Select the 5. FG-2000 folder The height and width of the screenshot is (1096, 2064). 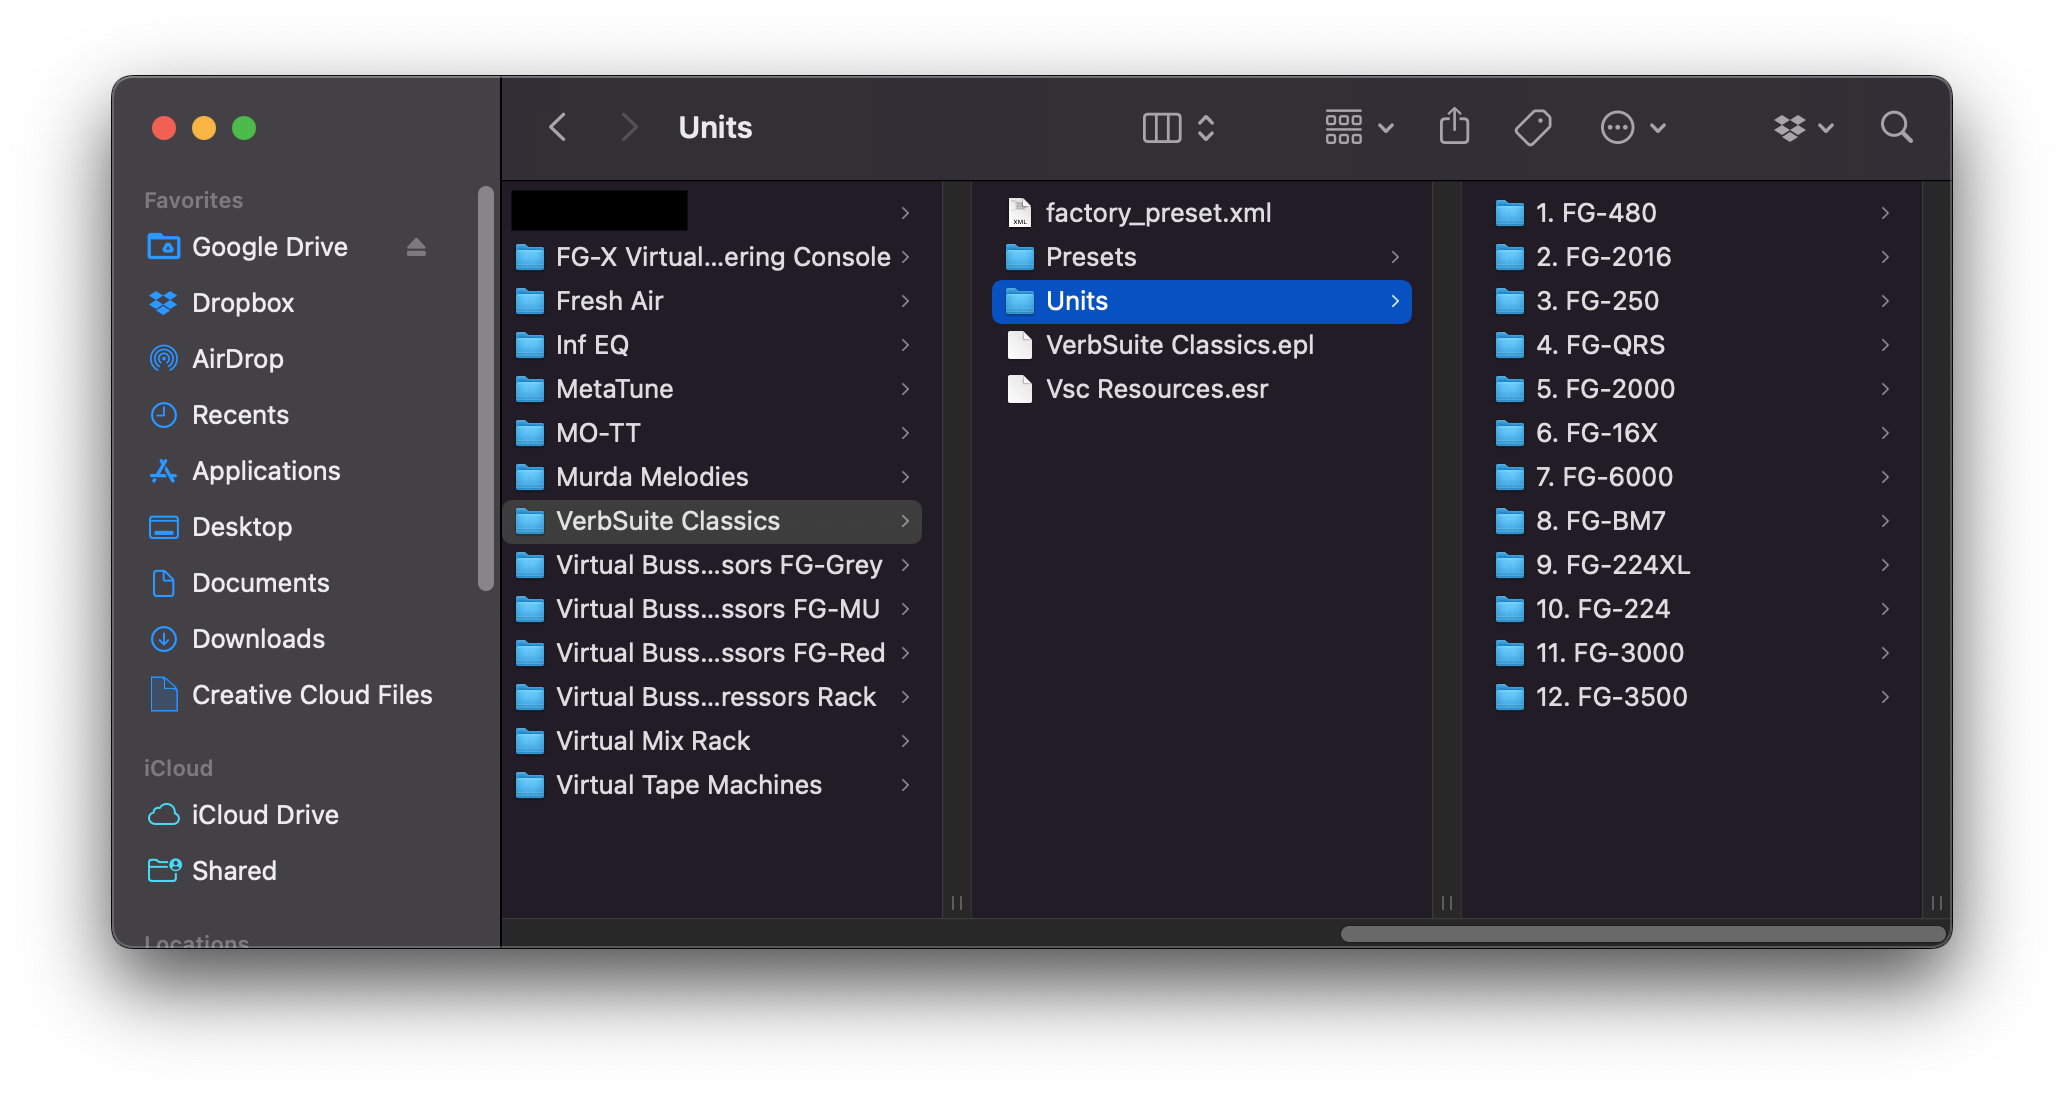(1692, 389)
